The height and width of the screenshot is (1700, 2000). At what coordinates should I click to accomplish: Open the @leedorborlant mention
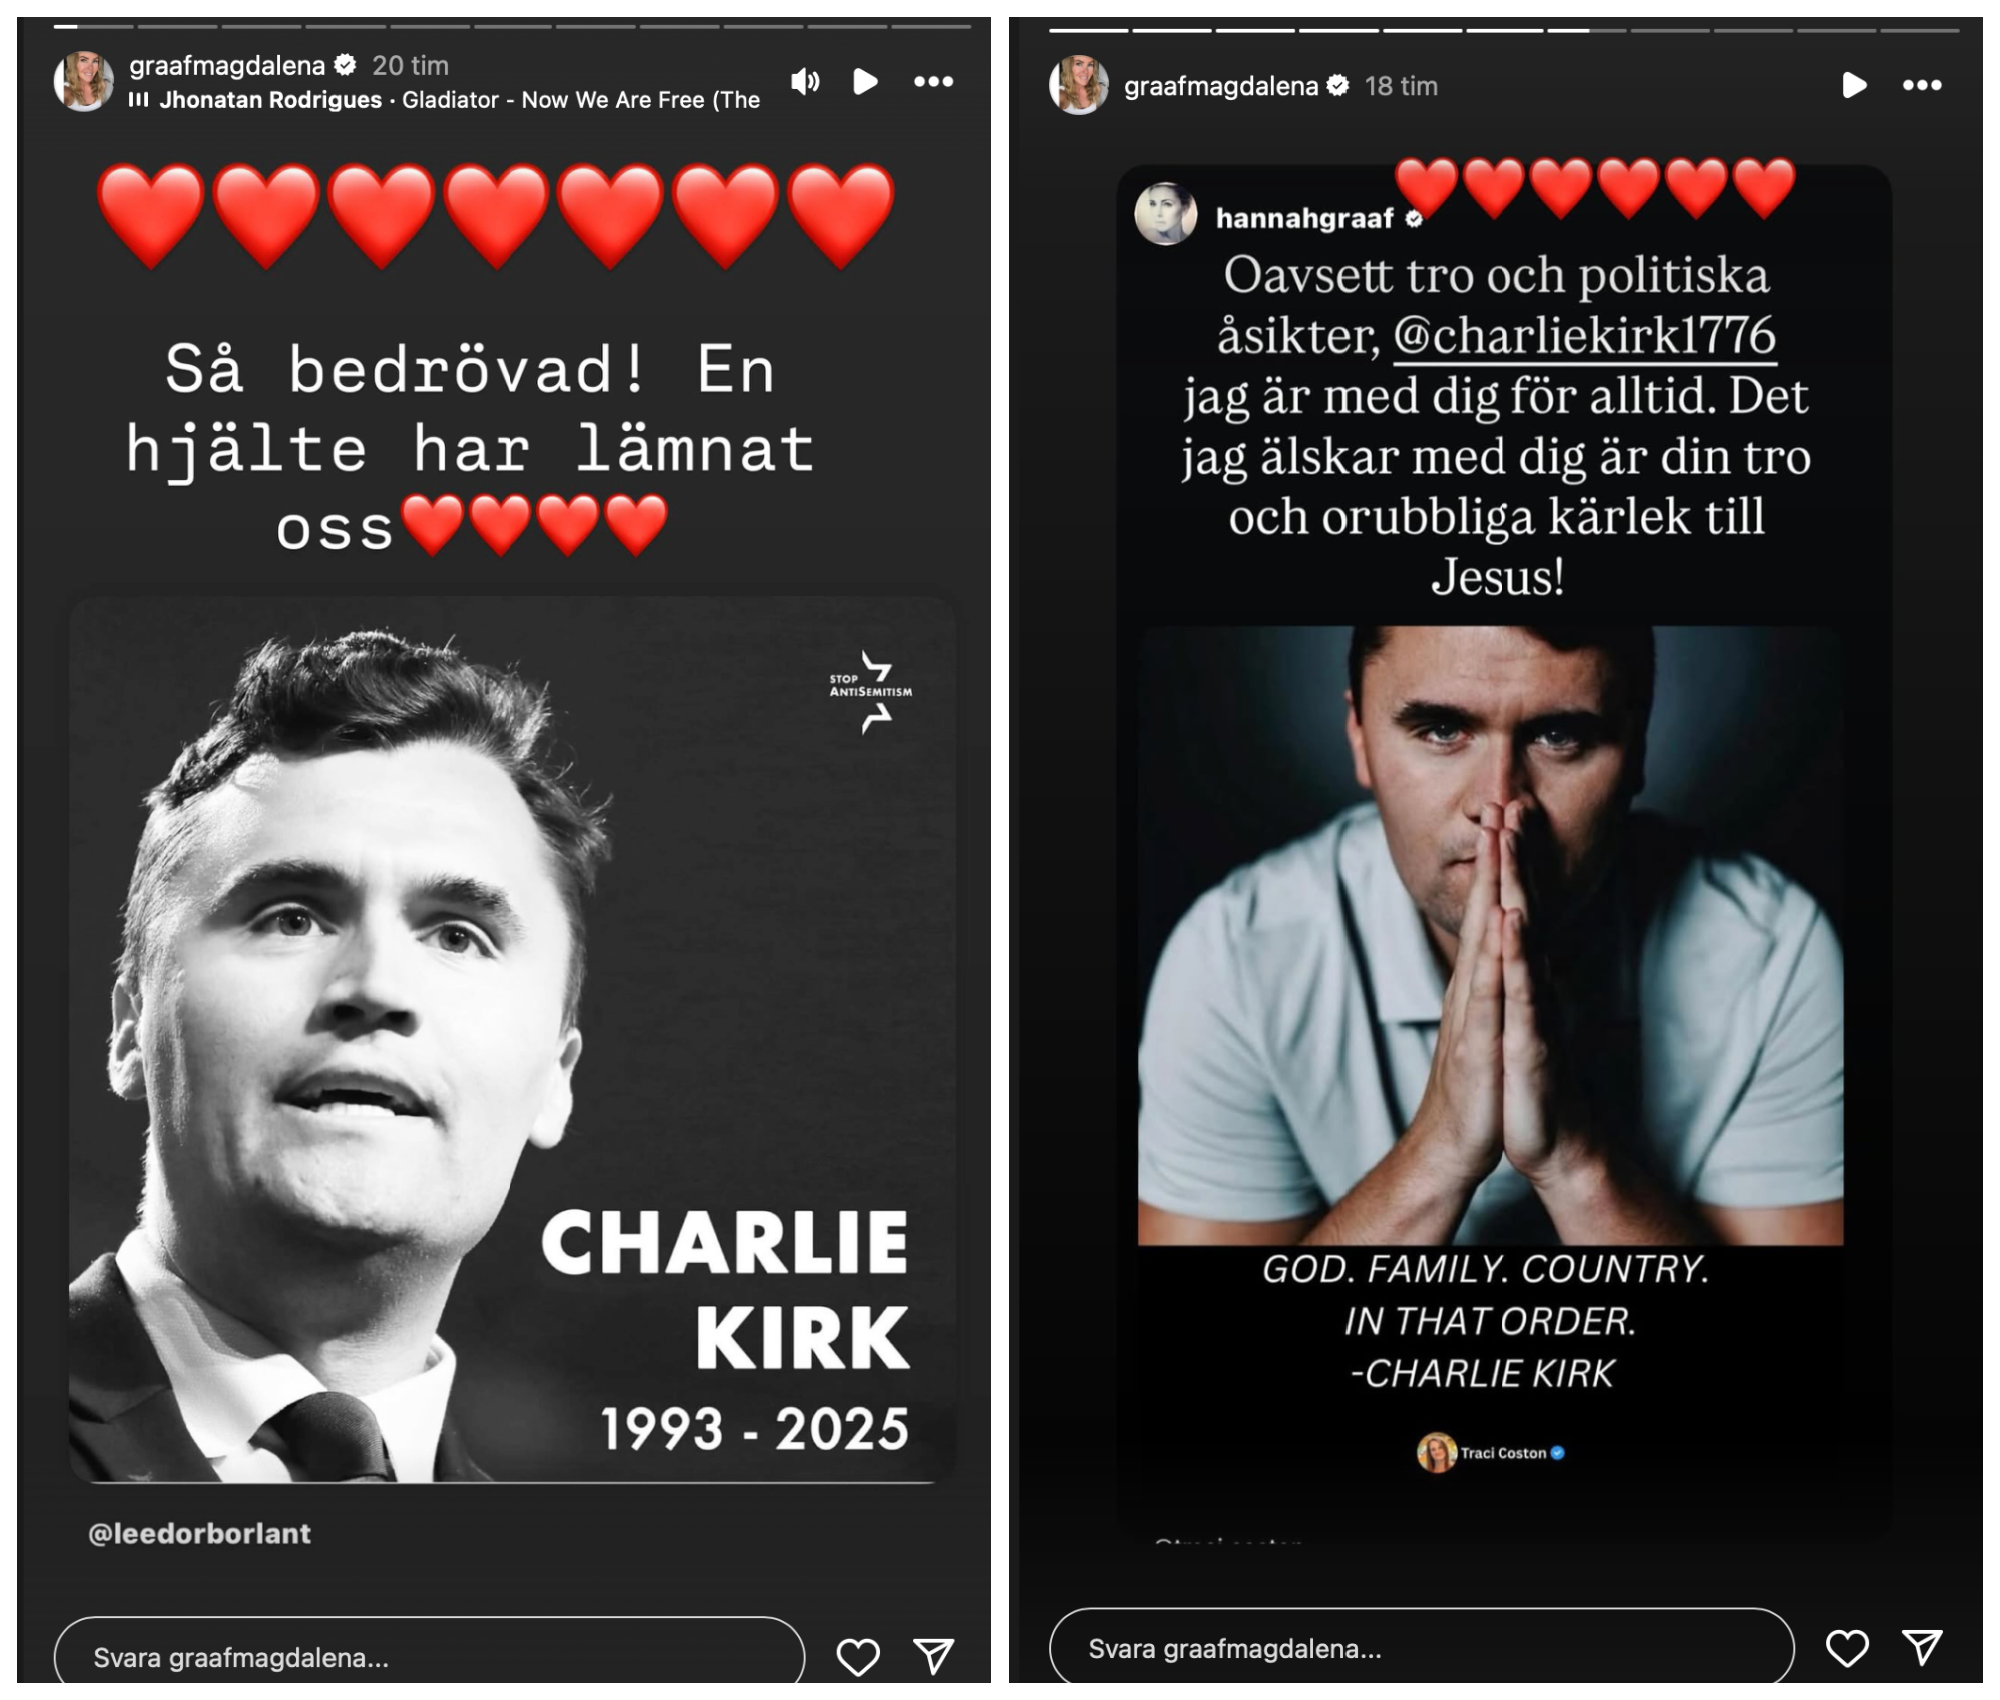[x=200, y=1533]
